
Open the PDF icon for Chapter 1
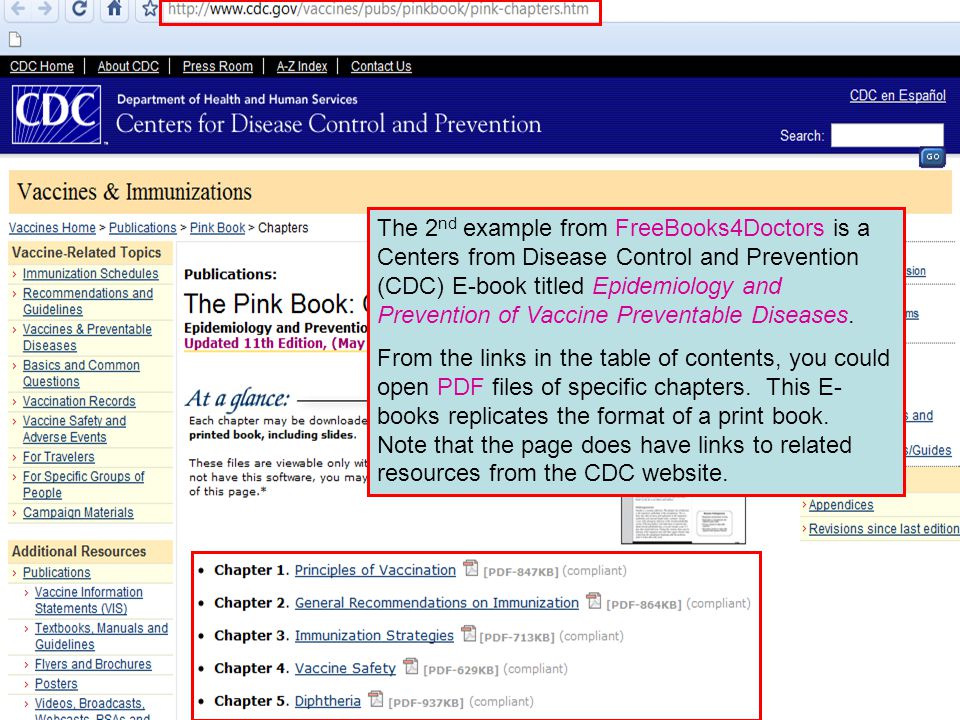pos(470,568)
